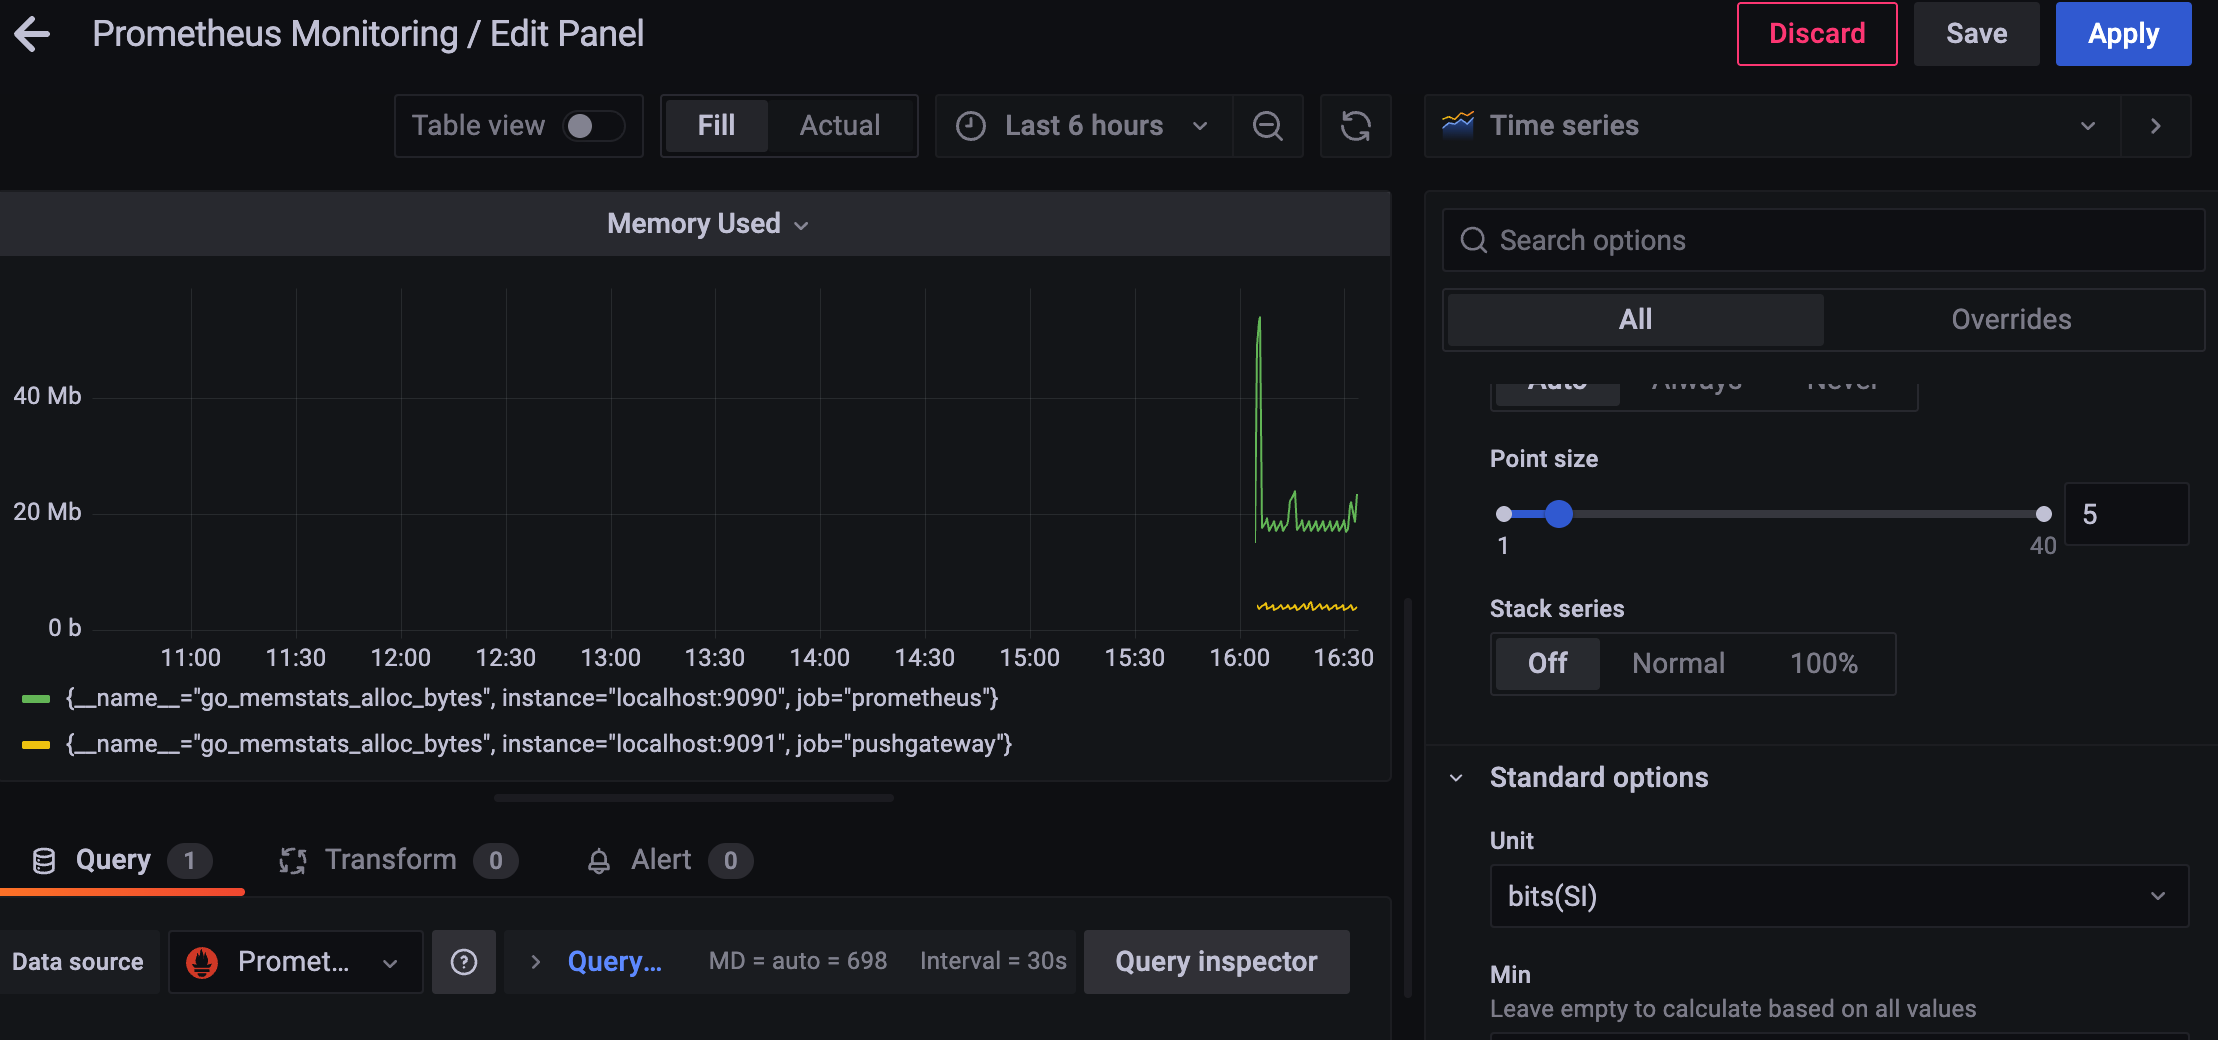Click the Prometheus data source flame icon
Screen dimensions: 2218x1040
203,962
